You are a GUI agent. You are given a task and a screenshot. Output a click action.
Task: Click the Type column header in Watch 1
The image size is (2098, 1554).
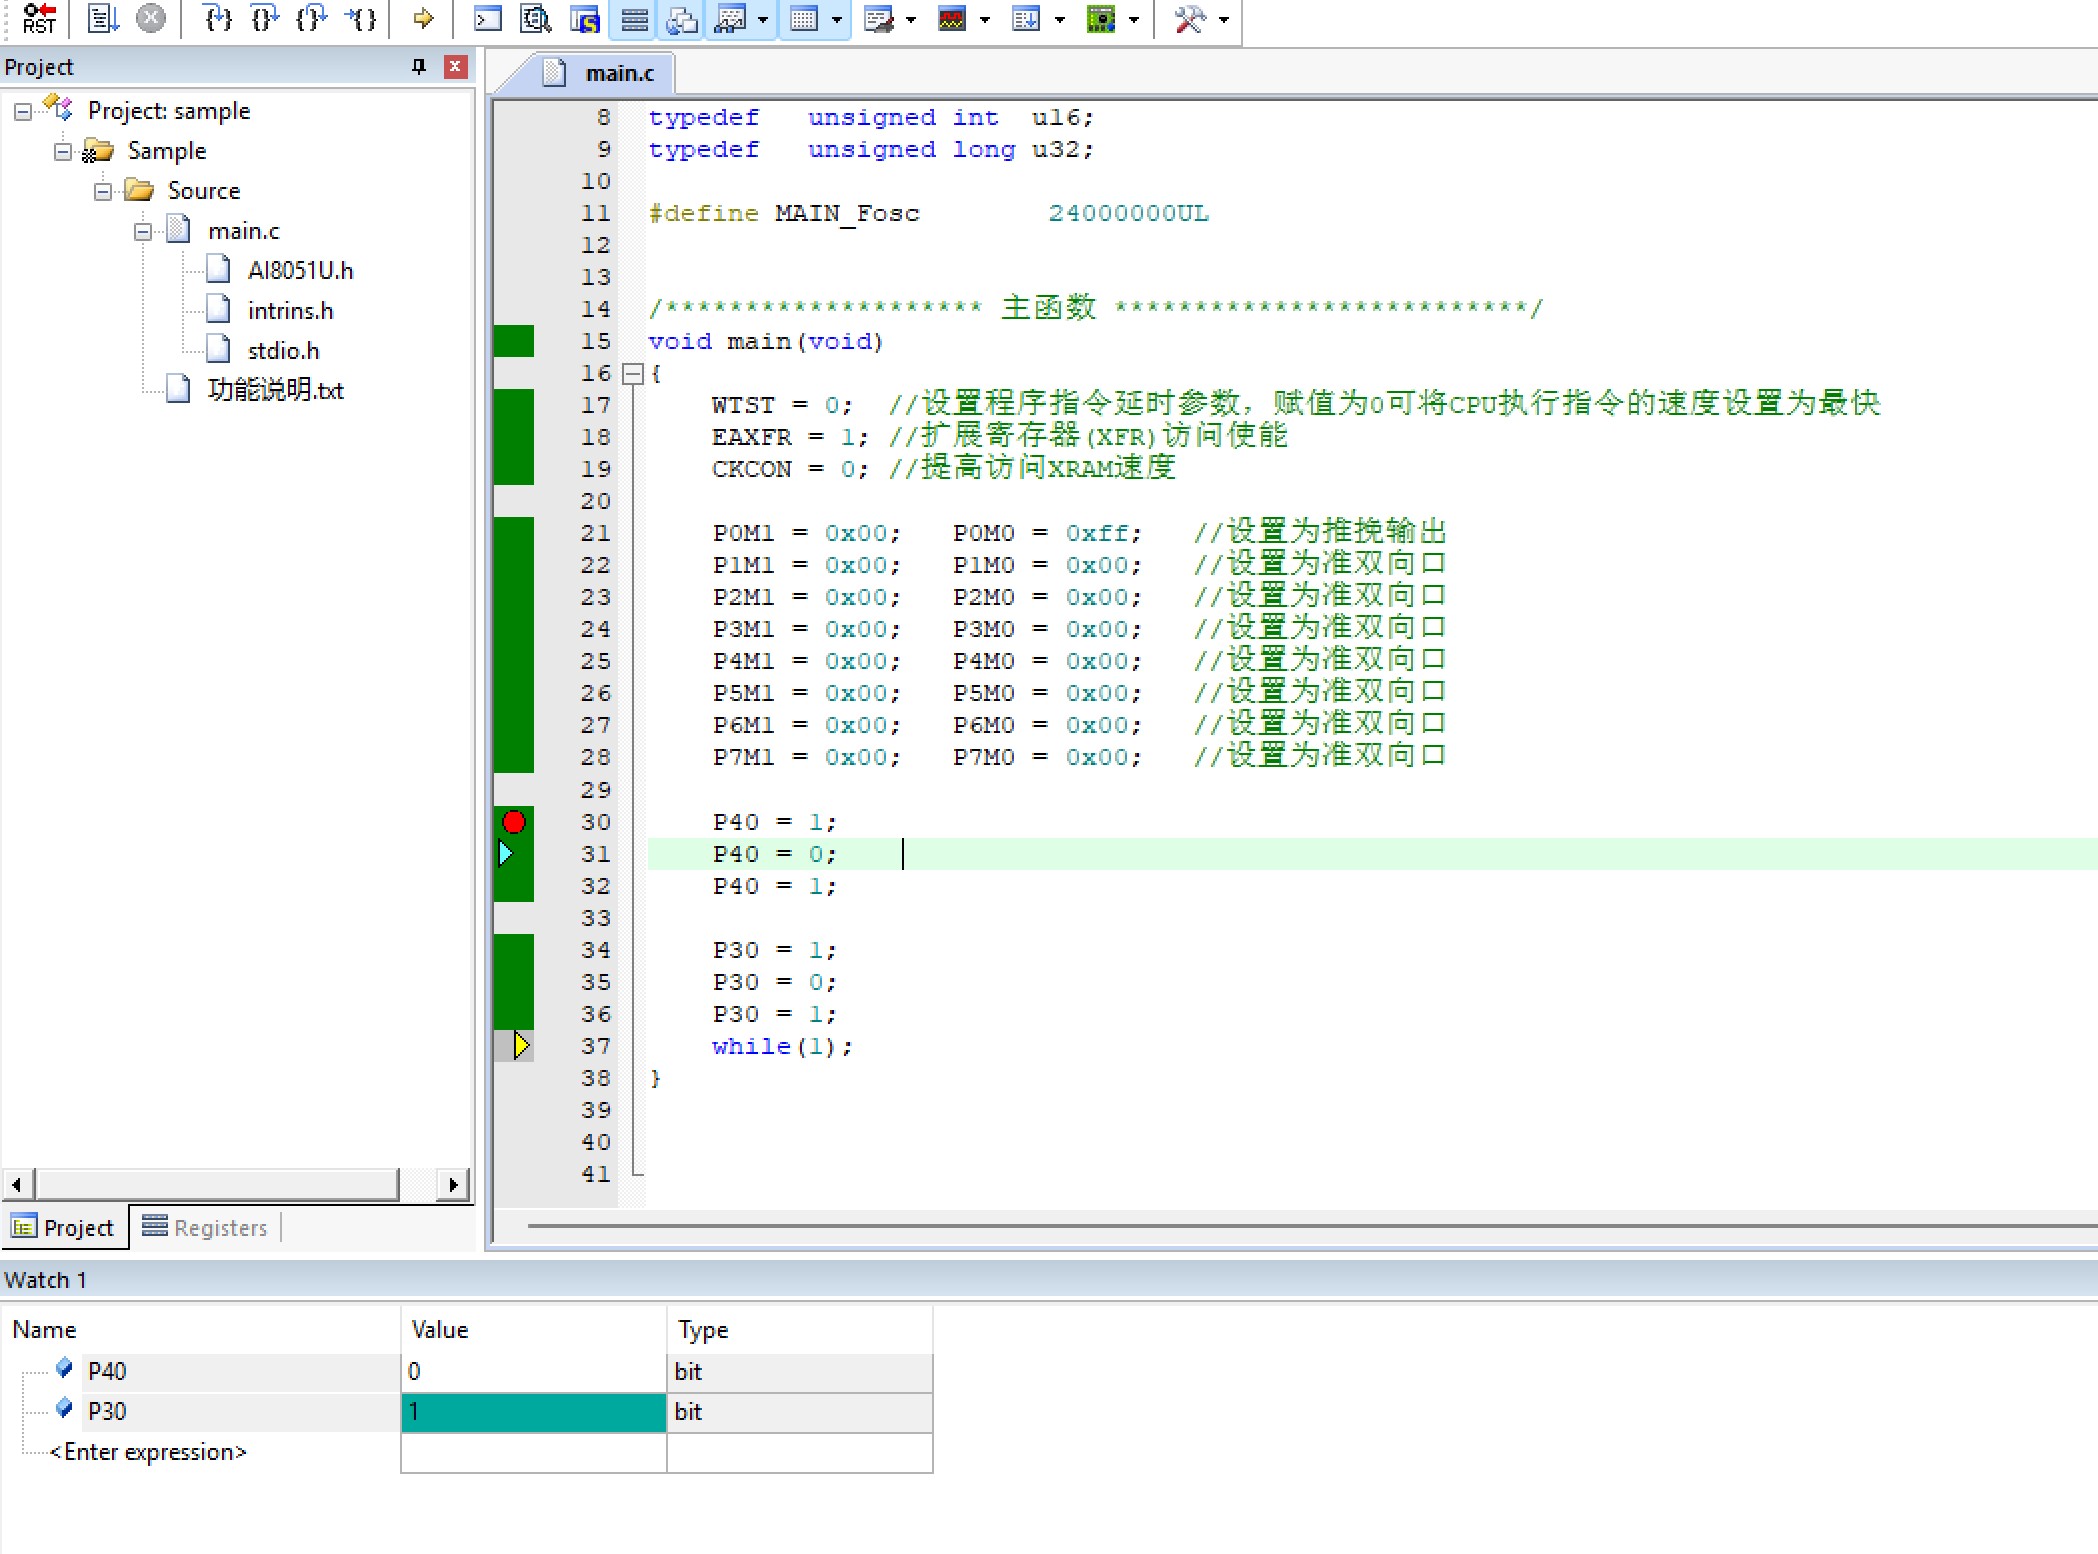(x=702, y=1329)
